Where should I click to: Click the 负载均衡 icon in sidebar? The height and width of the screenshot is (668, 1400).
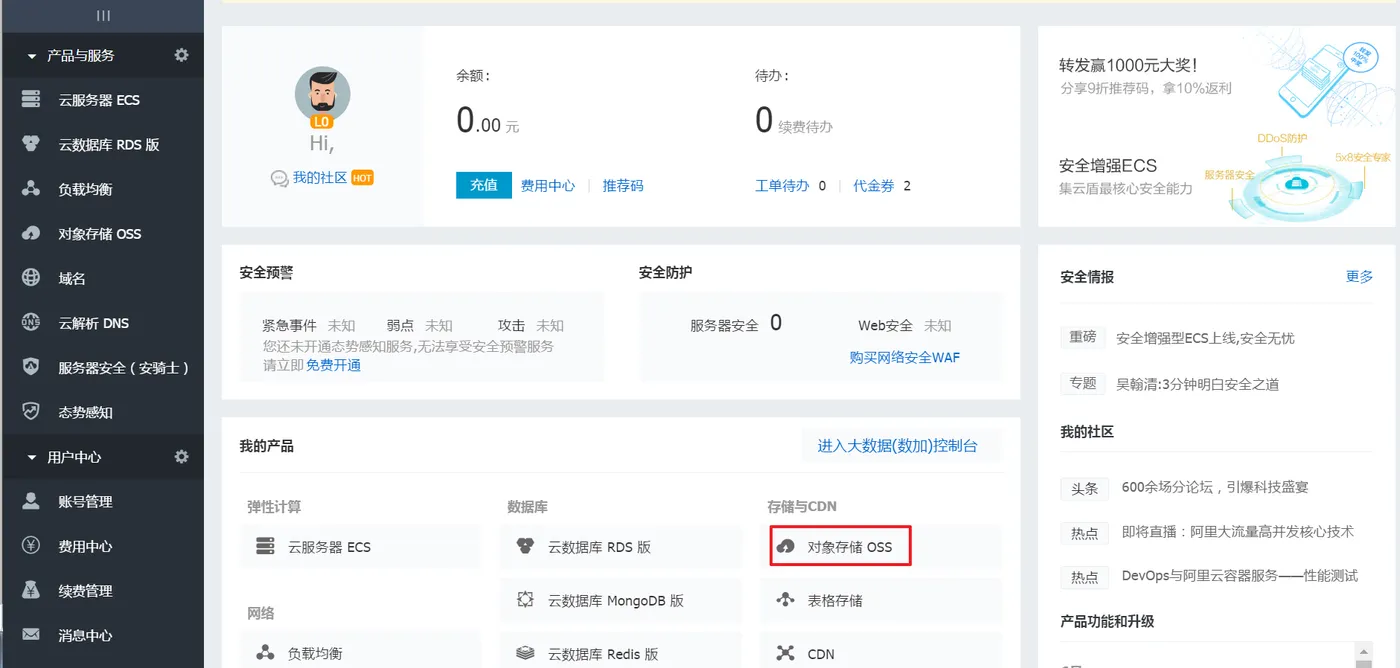point(31,189)
